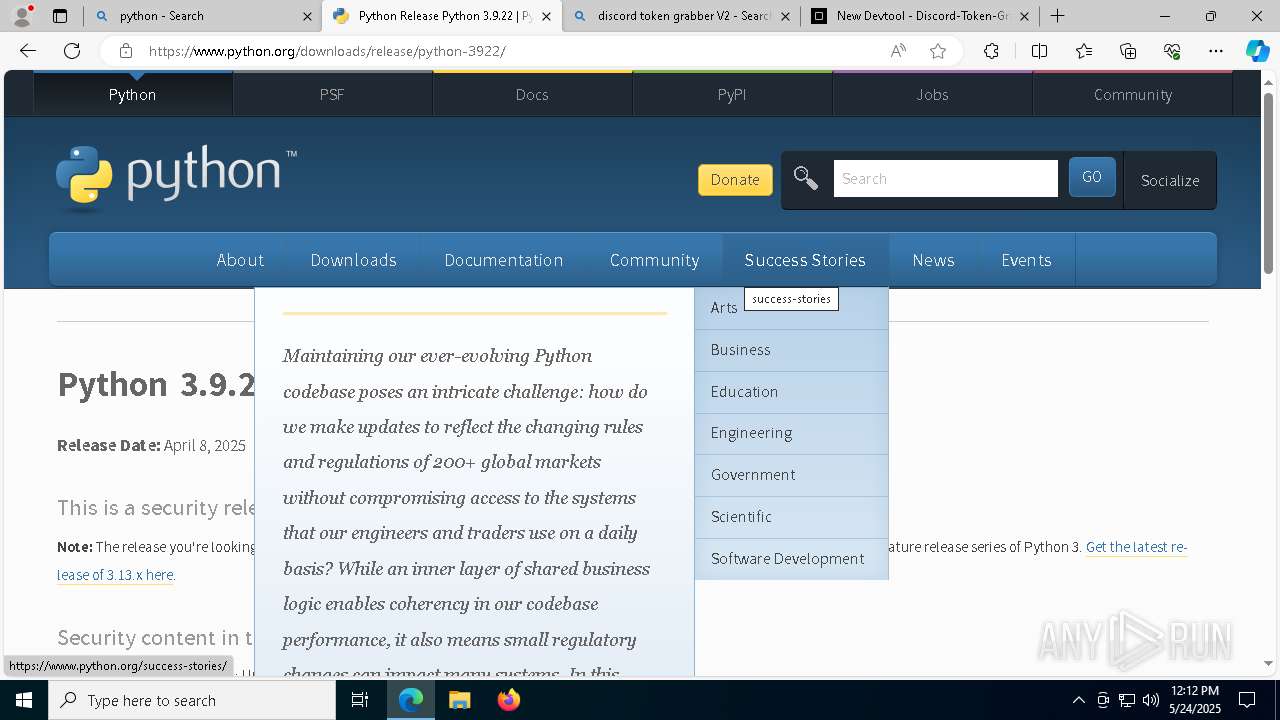The height and width of the screenshot is (720, 1280).
Task: Open the Community main menu item
Action: tap(654, 260)
